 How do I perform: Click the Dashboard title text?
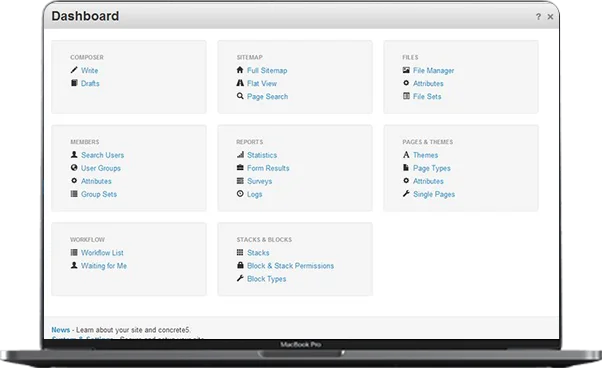(85, 16)
